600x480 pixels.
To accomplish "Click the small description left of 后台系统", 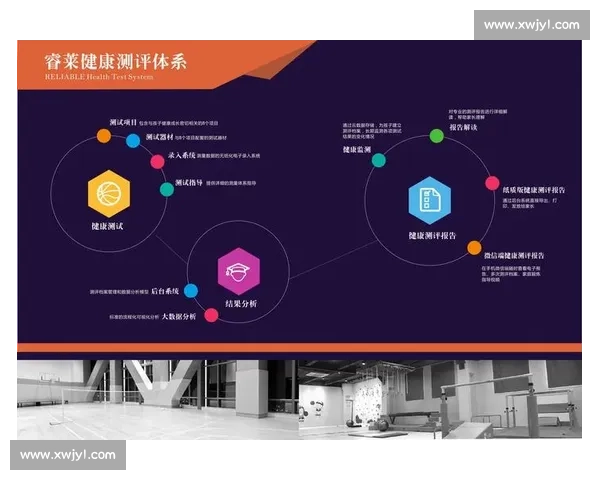I will tap(119, 292).
